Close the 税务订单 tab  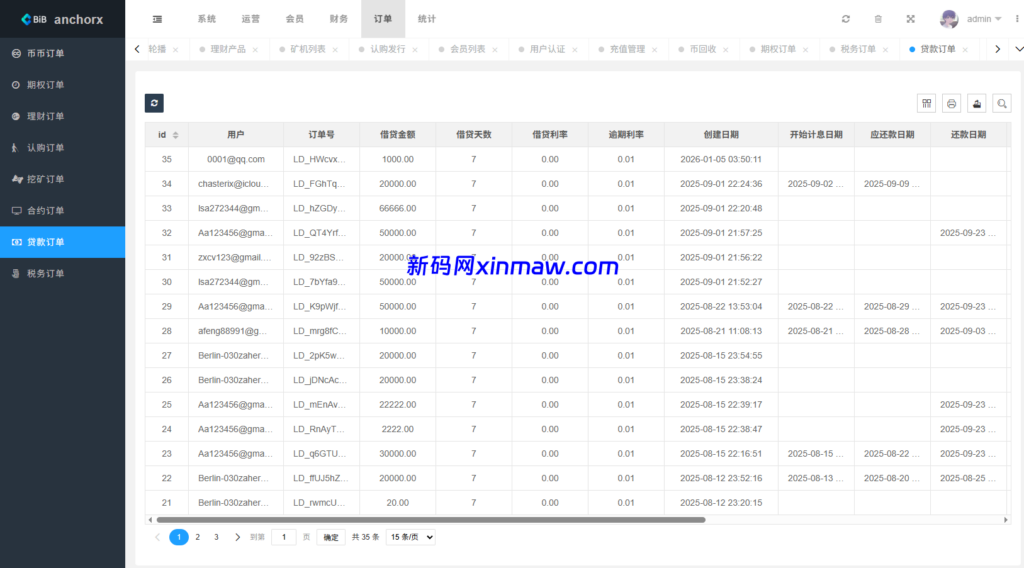pyautogui.click(x=886, y=50)
